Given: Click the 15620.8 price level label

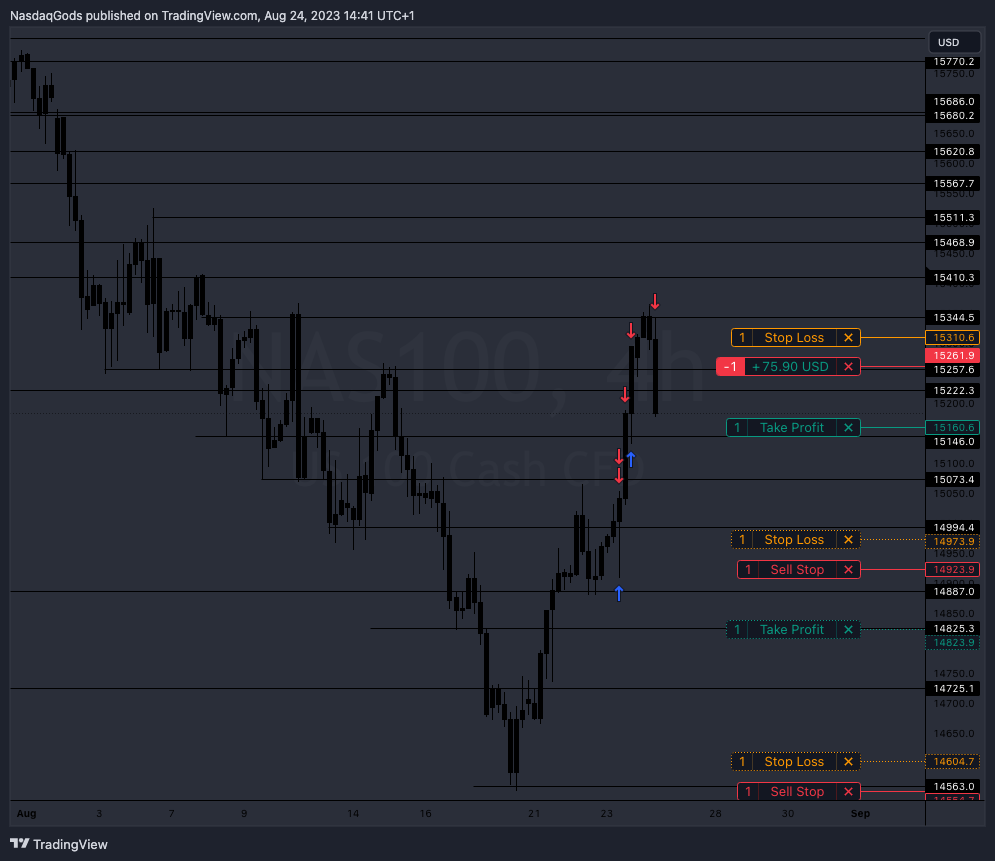Looking at the screenshot, I should pos(952,152).
